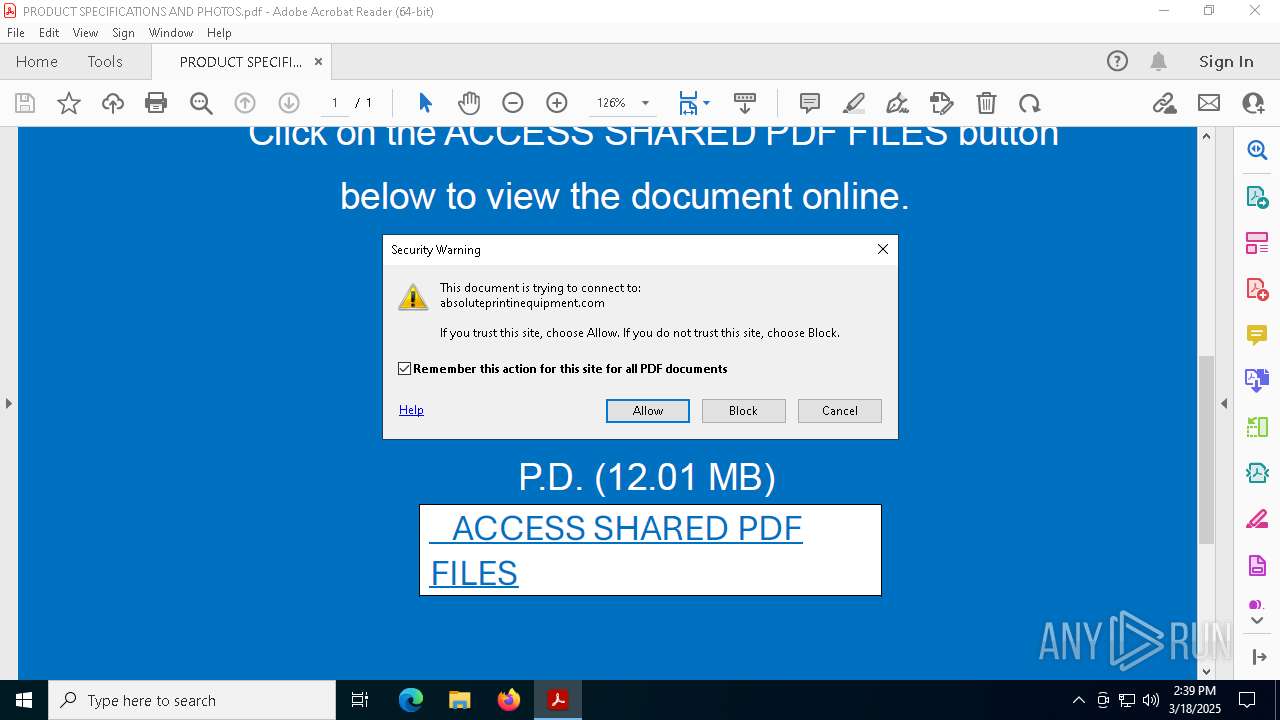Click the Save file icon
The image size is (1280, 720).
point(25,103)
